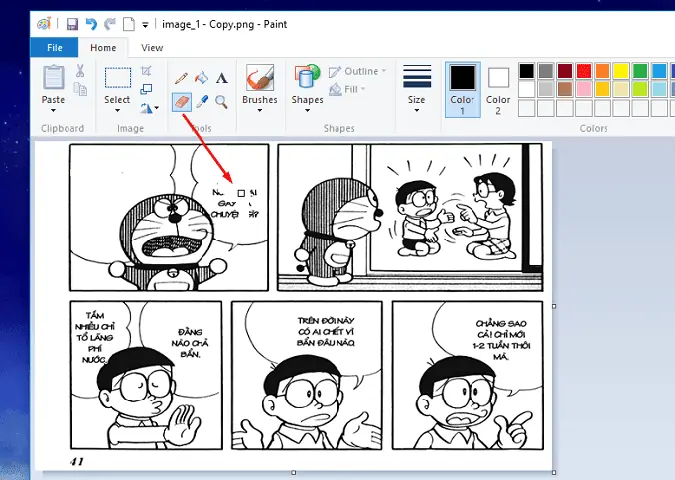Pick the light gray color swatch
This screenshot has height=480, width=675.
(545, 89)
